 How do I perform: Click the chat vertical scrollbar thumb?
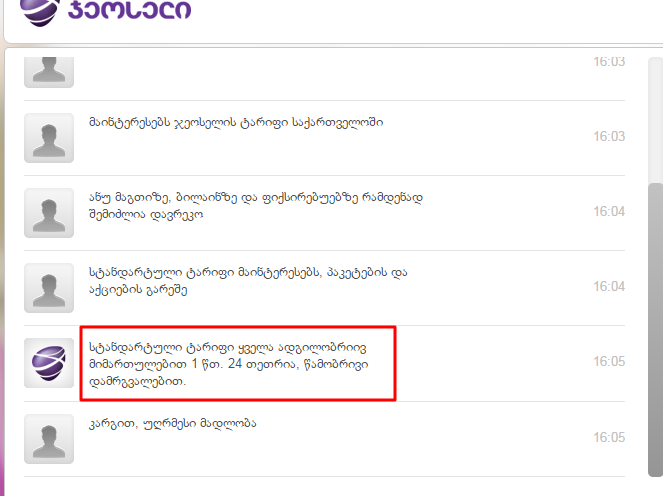655,330
